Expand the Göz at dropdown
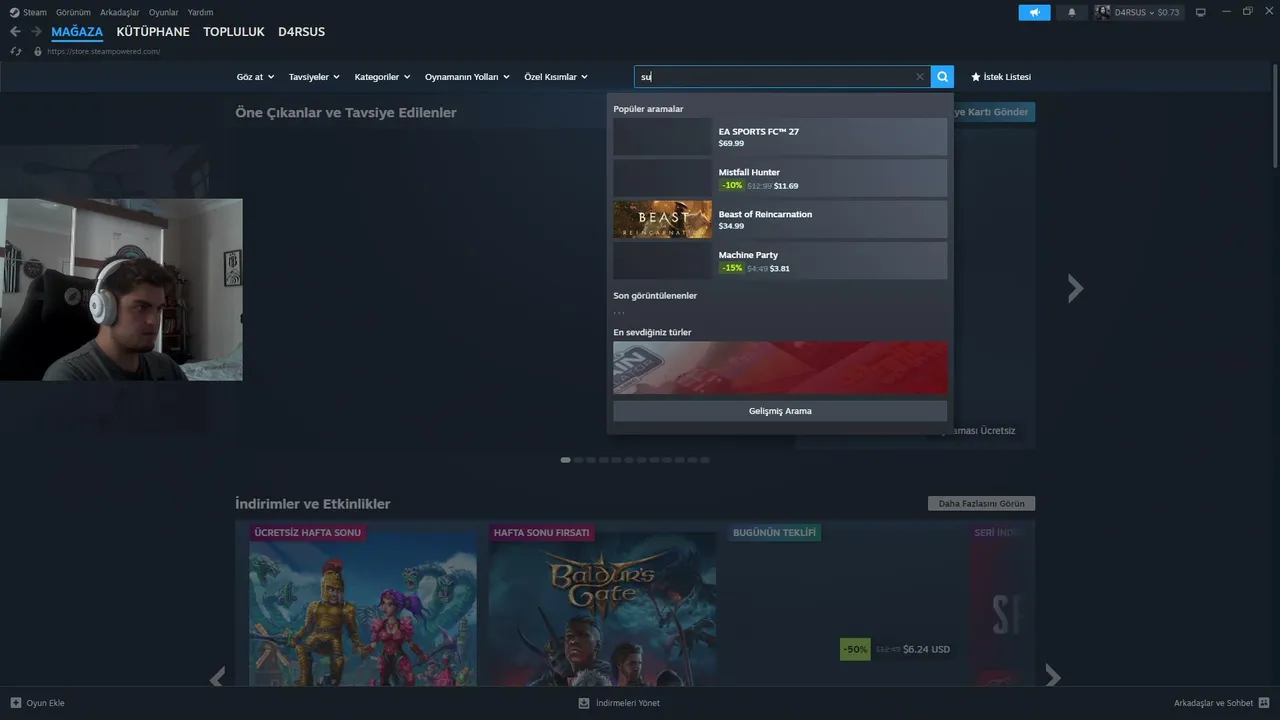 (255, 77)
